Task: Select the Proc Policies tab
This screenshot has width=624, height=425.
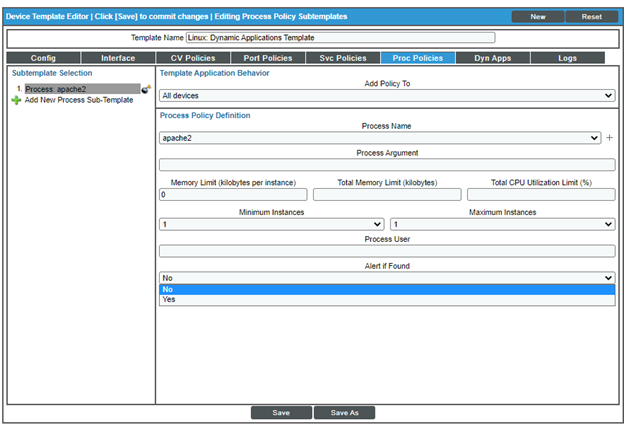Action: [418, 58]
